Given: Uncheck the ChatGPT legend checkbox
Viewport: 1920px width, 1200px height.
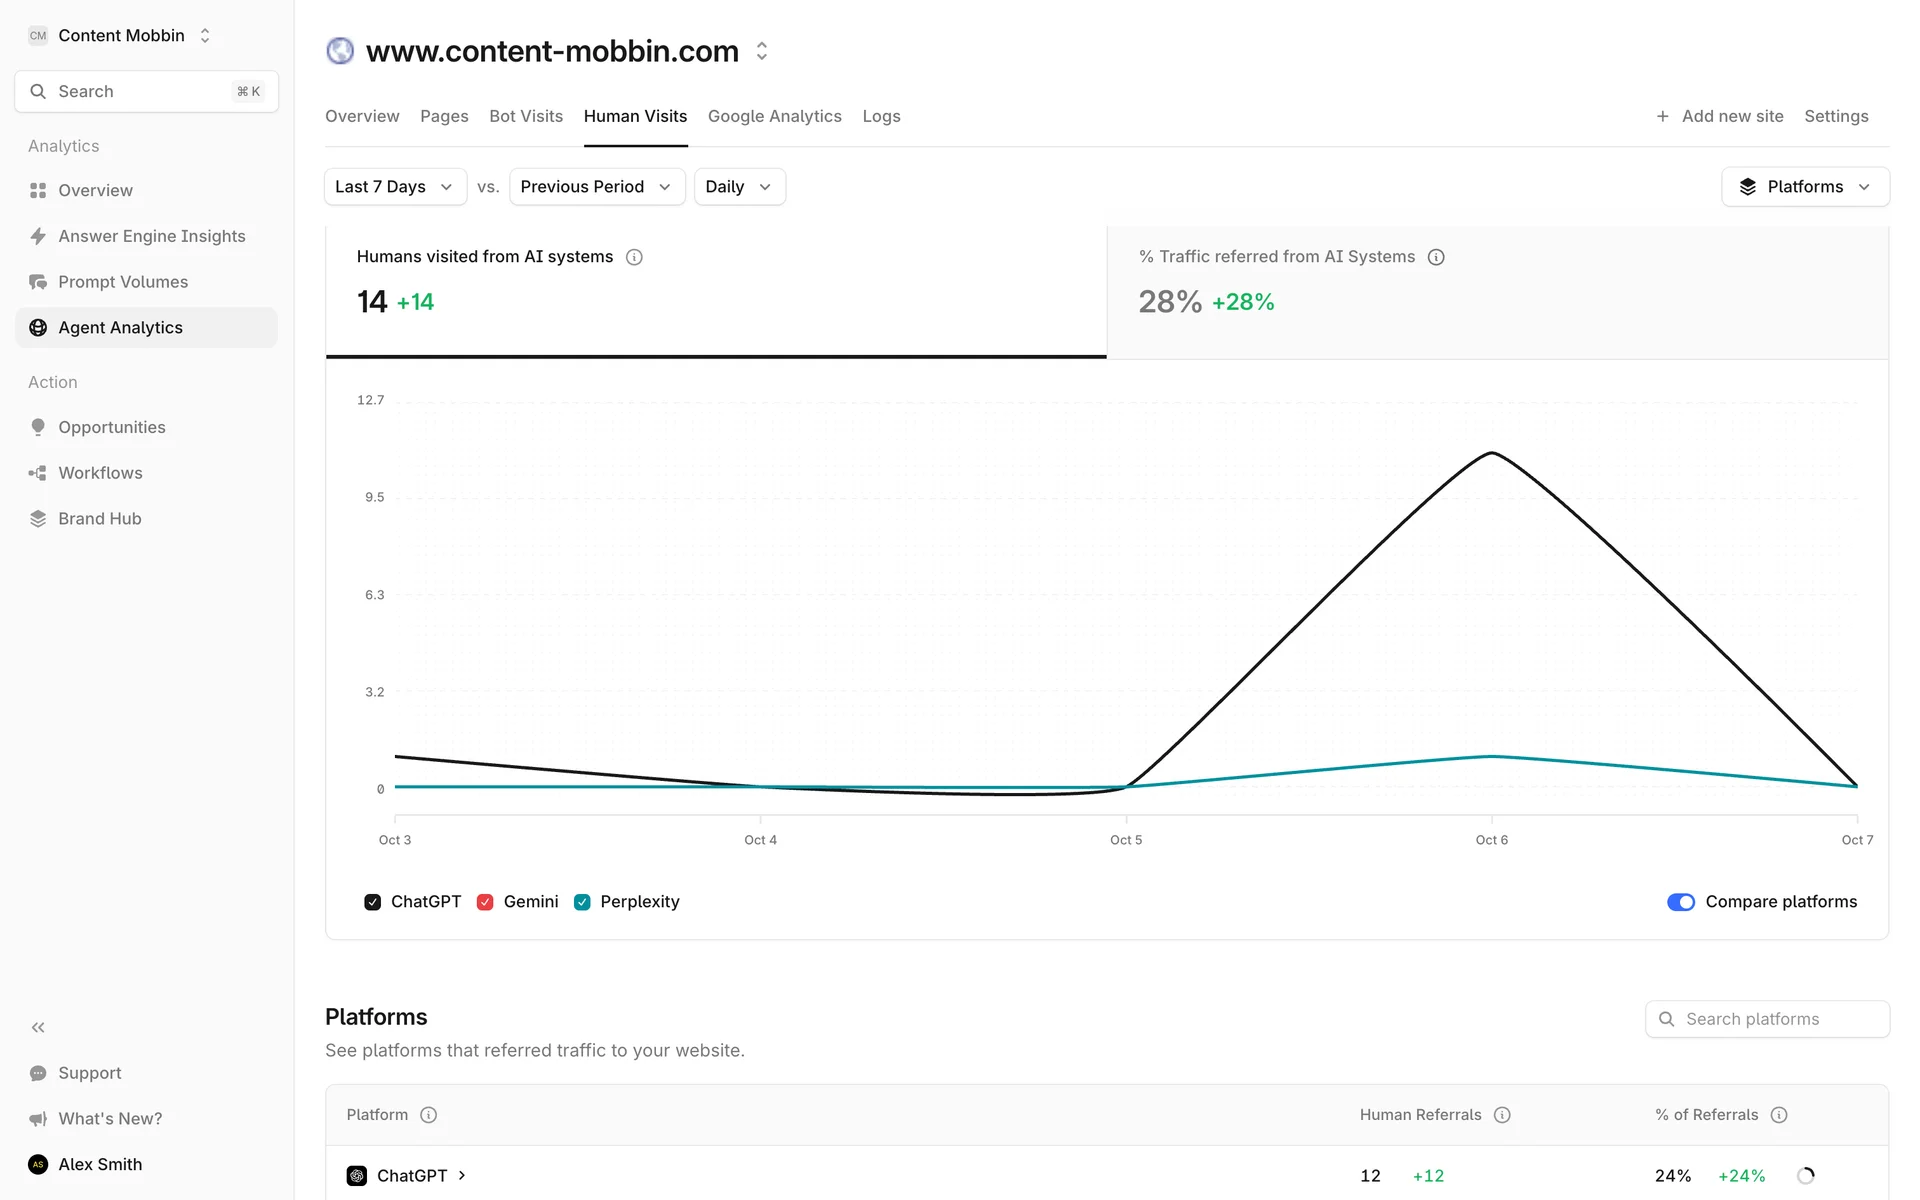Looking at the screenshot, I should [x=373, y=902].
